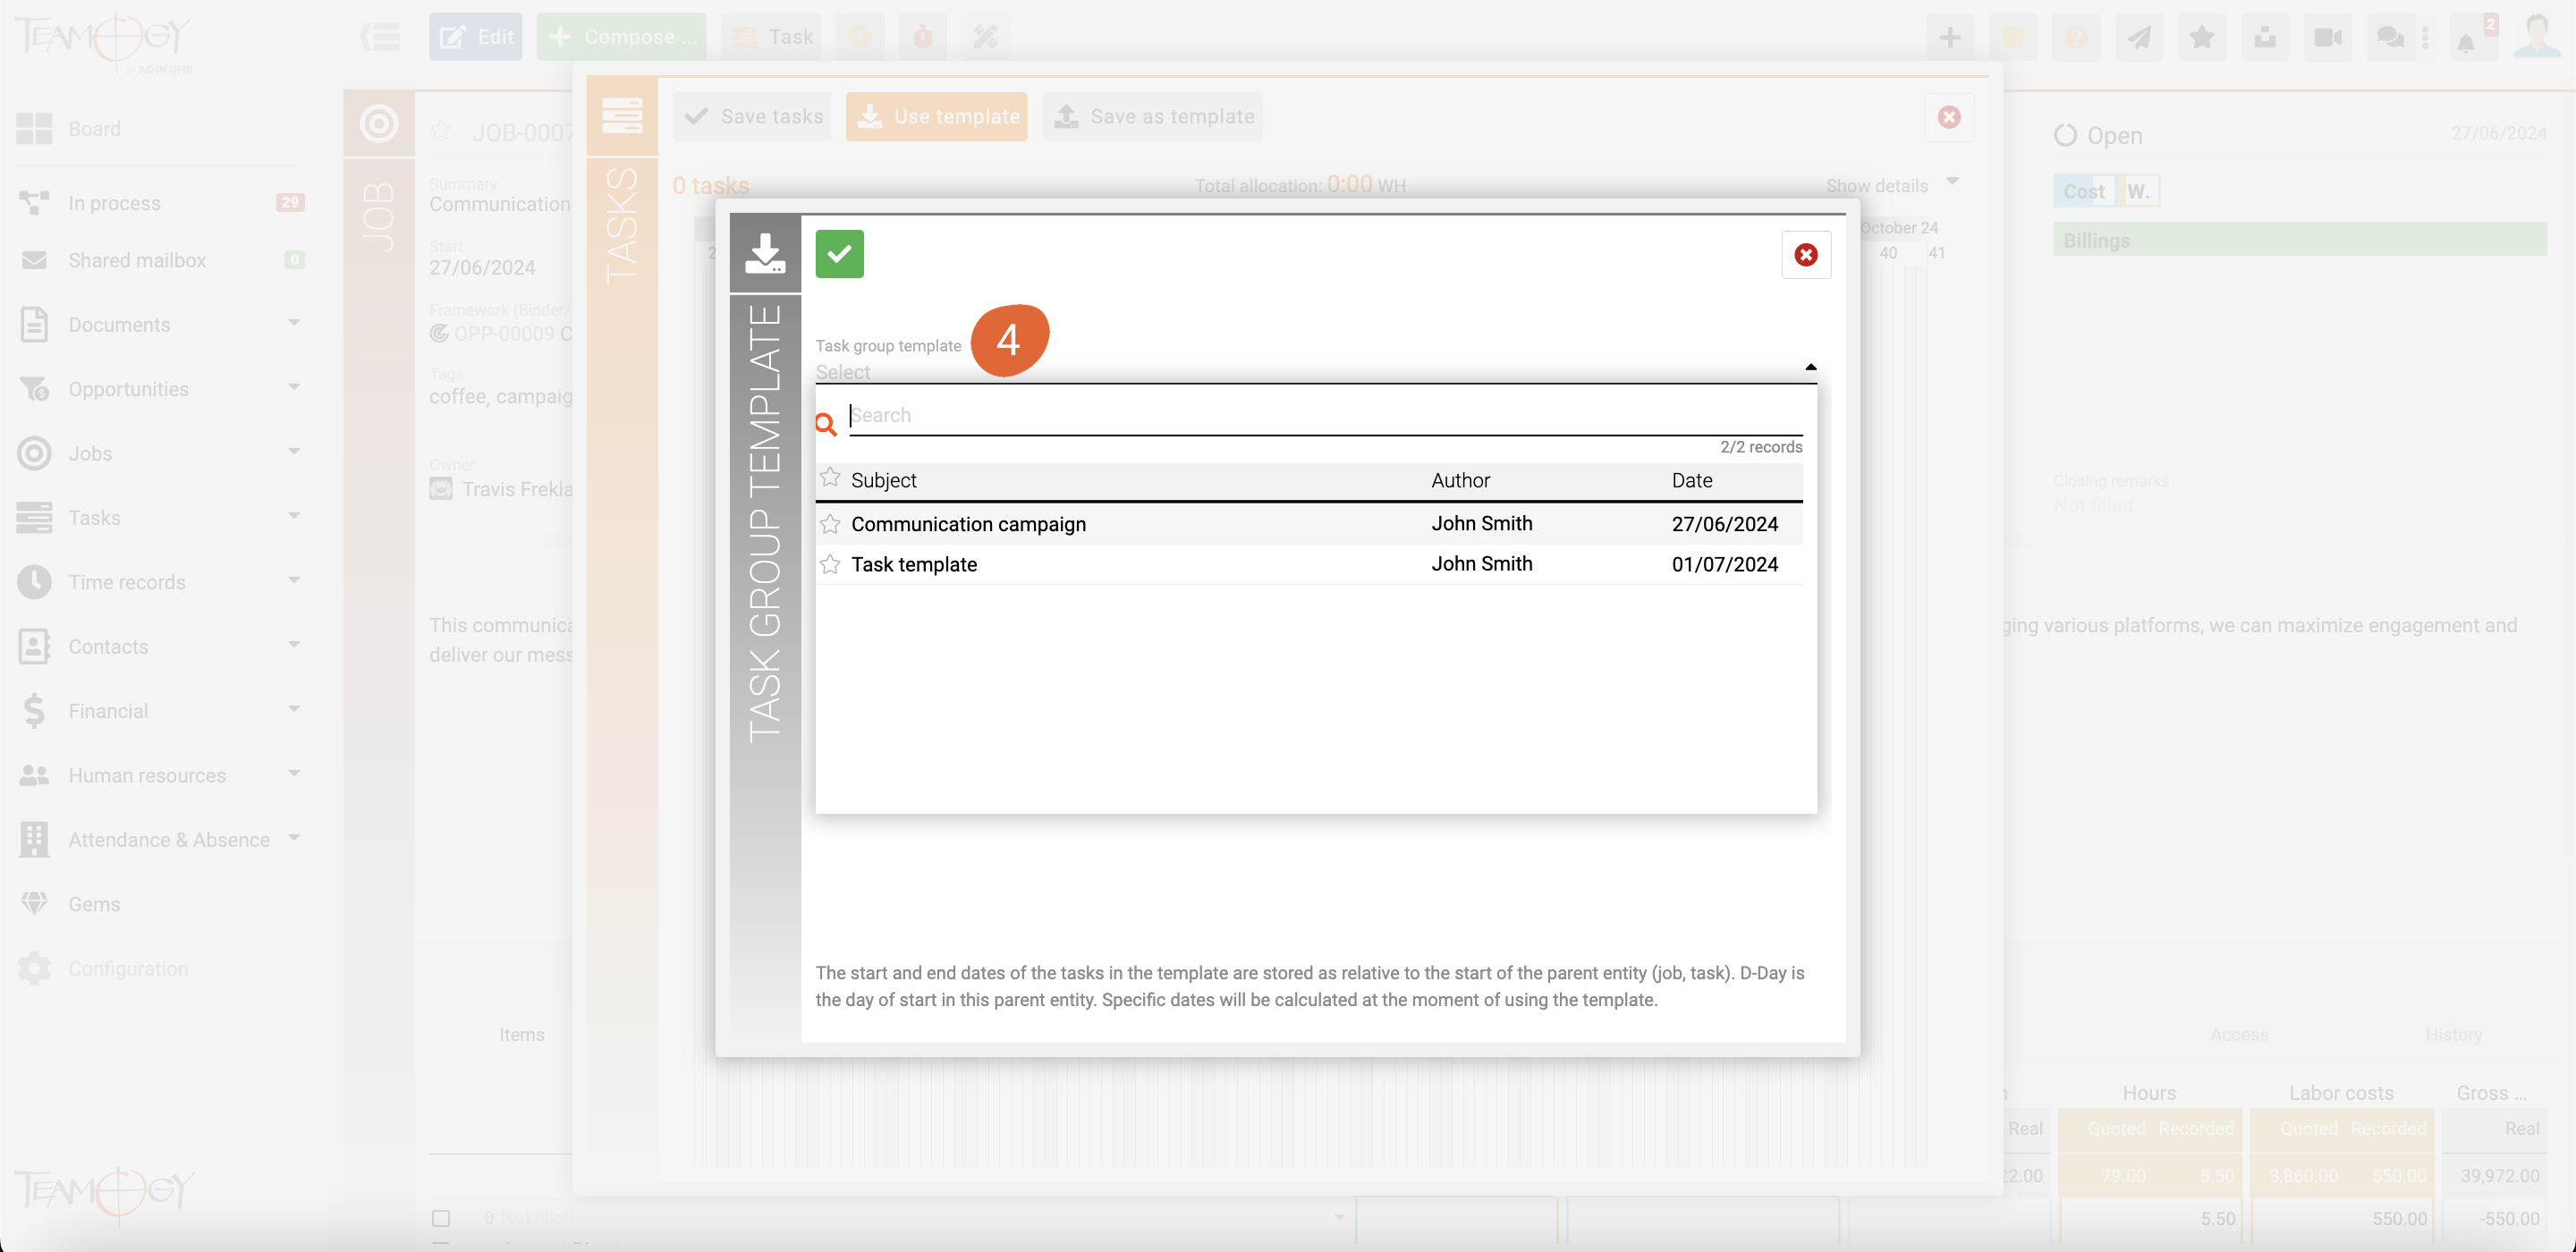2576x1252 pixels.
Task: Expand Show details dropdown
Action: 1892,185
